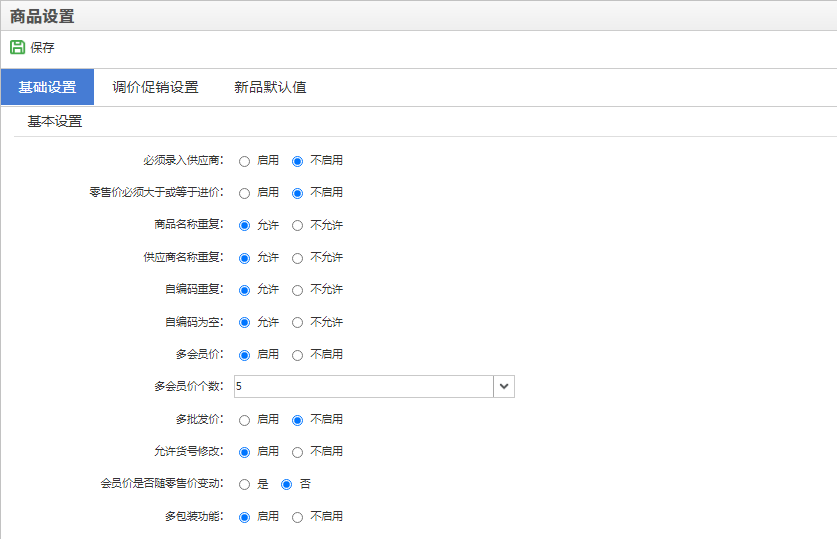Click the 多会员价个数 value field
The image size is (837, 539).
coord(364,386)
